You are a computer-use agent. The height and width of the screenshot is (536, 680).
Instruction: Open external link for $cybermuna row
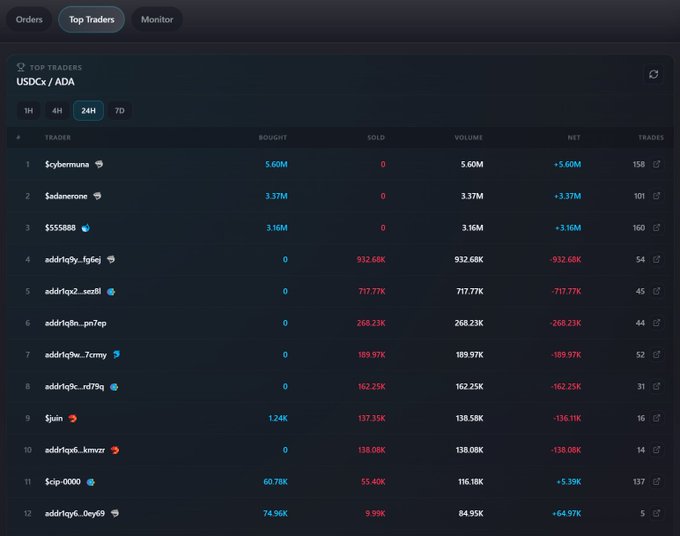click(657, 164)
